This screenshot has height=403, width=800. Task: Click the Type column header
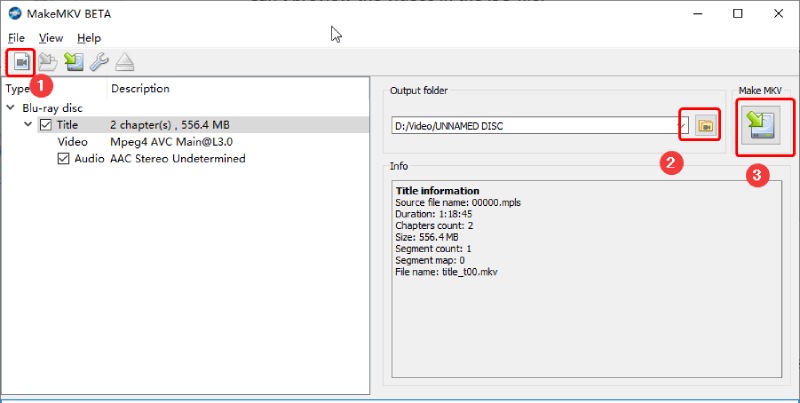17,89
